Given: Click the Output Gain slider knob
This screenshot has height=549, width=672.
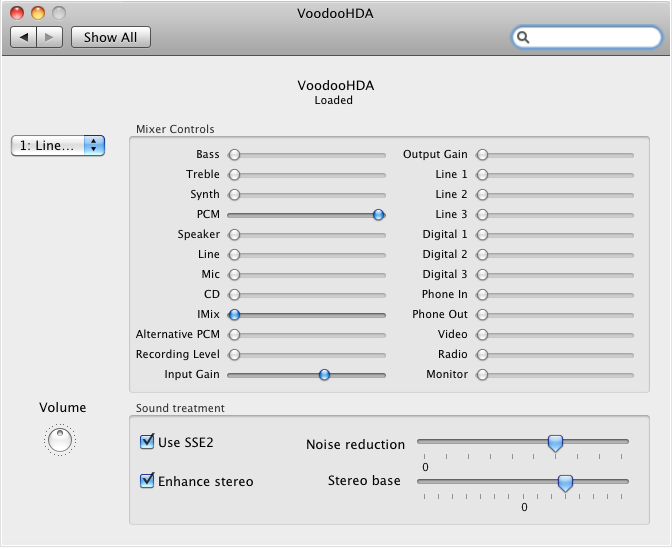Looking at the screenshot, I should pos(482,155).
